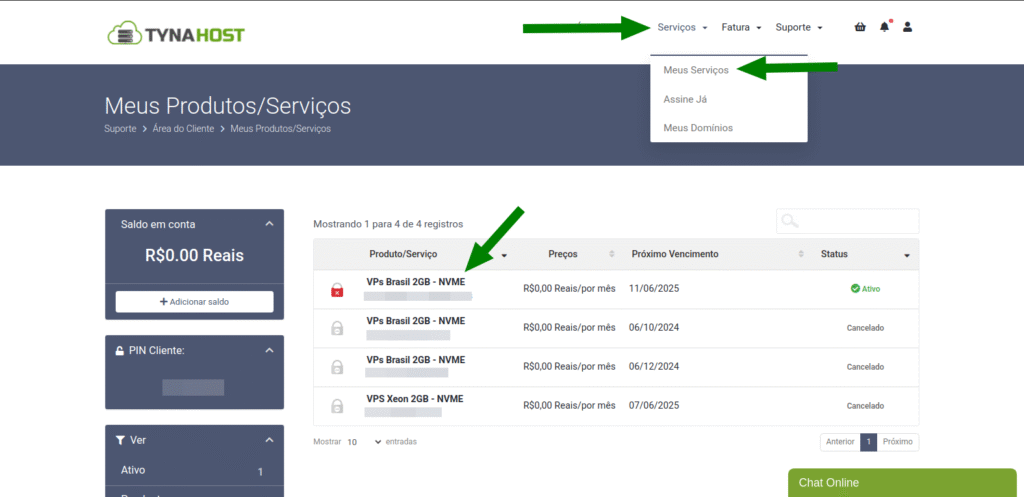Open the VPS Xeon 2GB - NVME service
1024x497 pixels.
415,398
